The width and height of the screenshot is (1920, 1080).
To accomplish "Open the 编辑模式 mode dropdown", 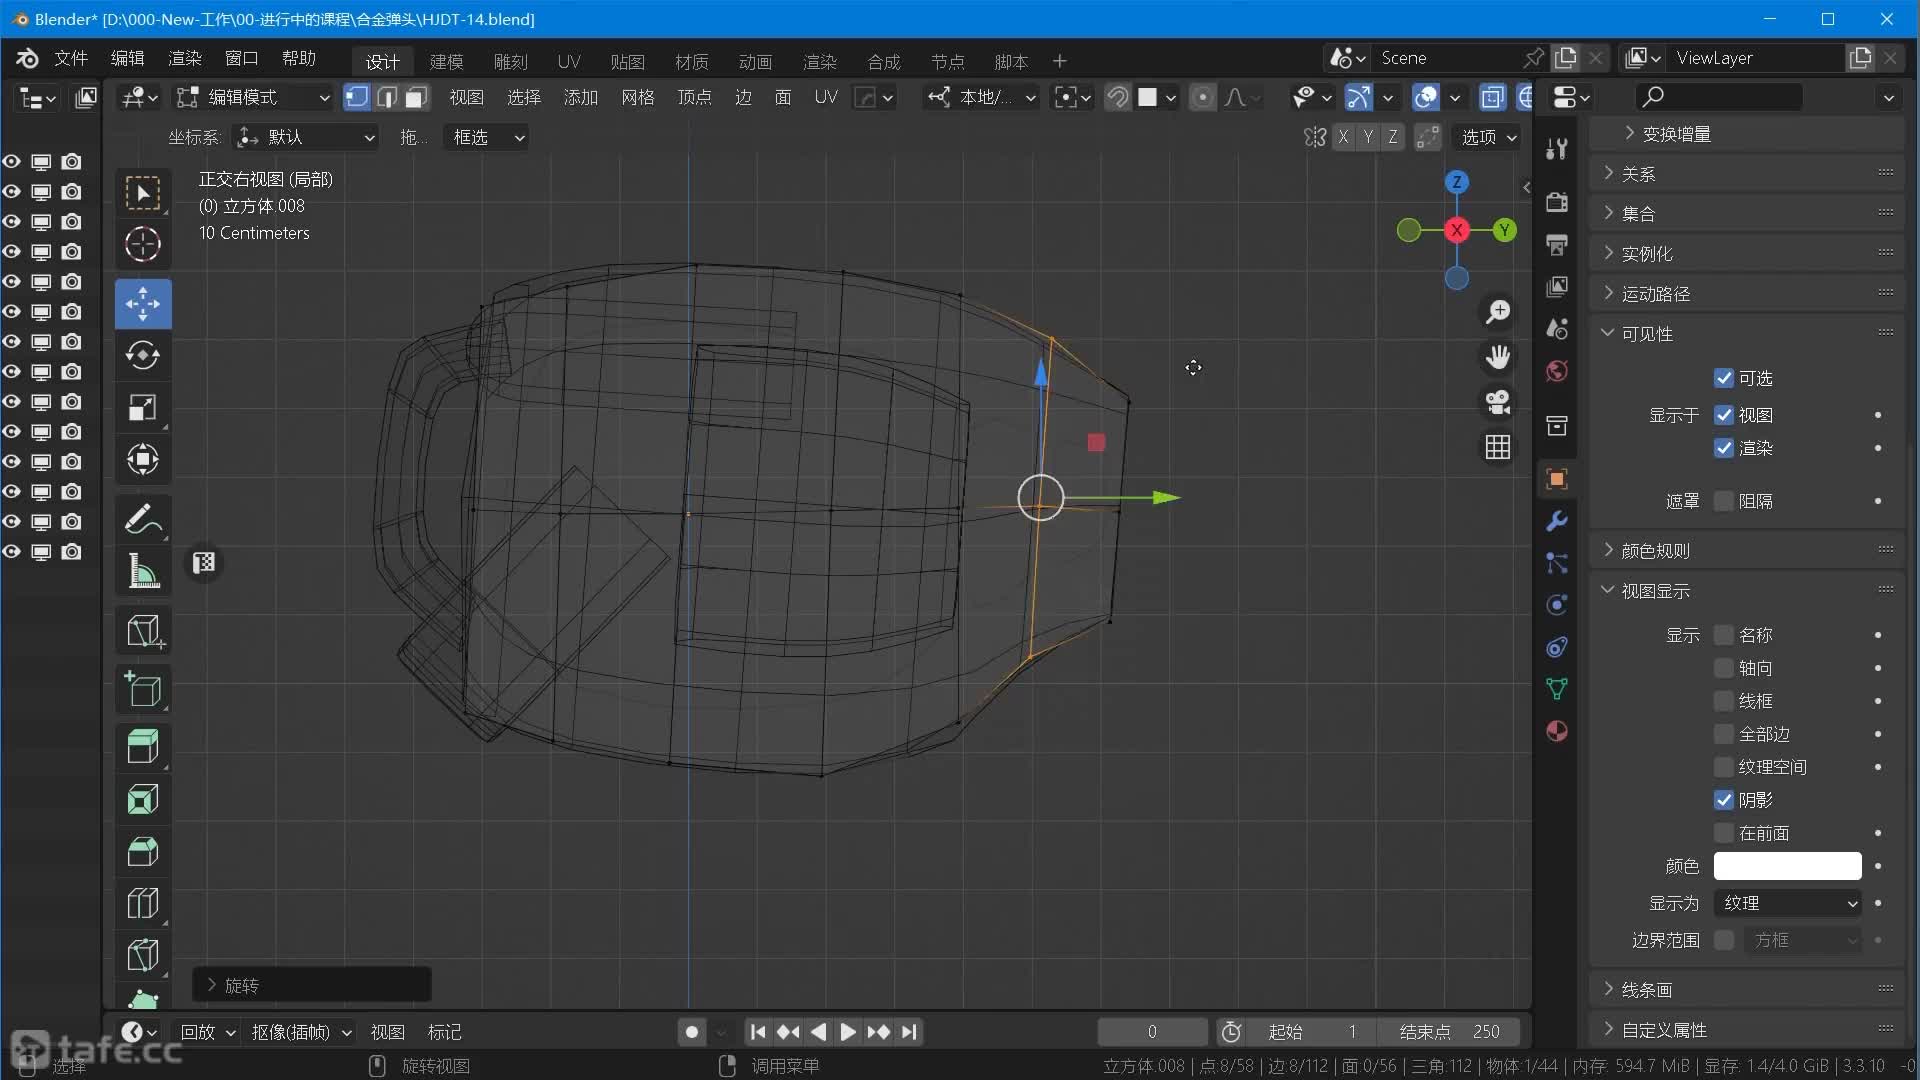I will pyautogui.click(x=253, y=97).
